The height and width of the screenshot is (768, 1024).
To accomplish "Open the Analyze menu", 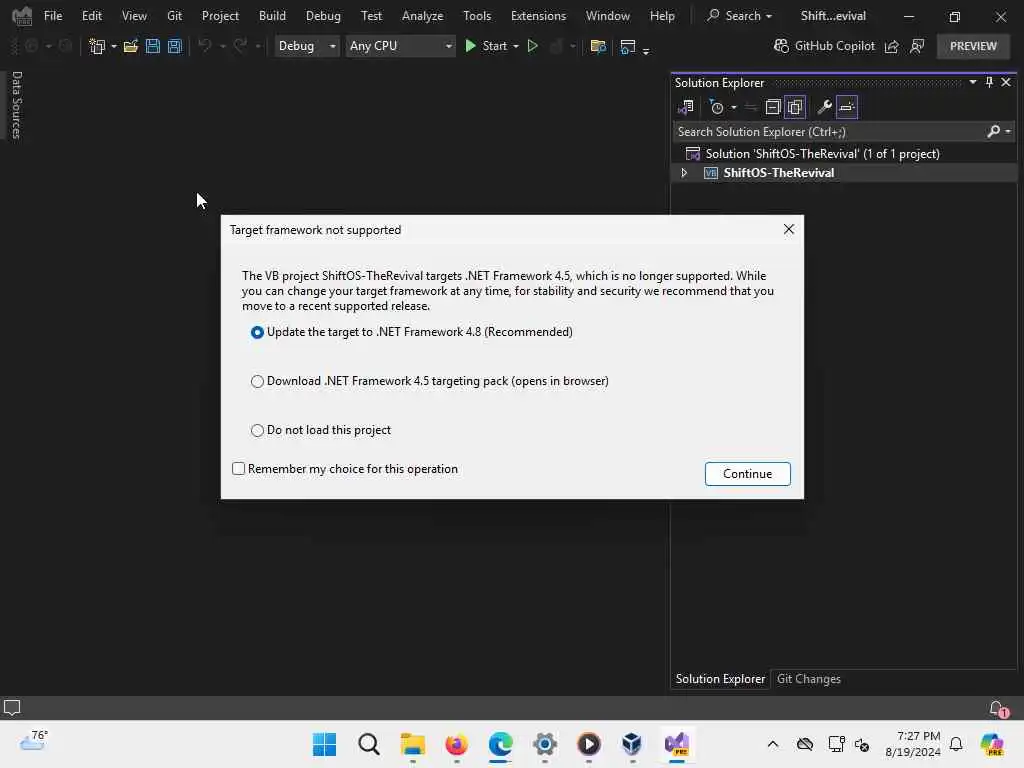I will pyautogui.click(x=422, y=16).
